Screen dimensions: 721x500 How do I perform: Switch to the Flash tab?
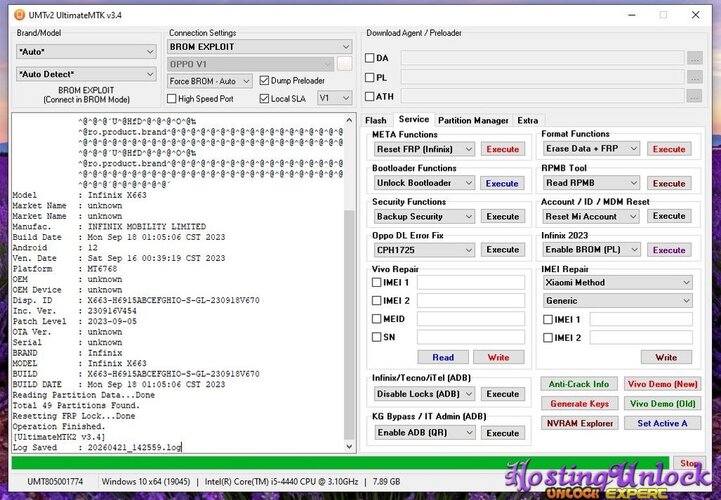(376, 121)
